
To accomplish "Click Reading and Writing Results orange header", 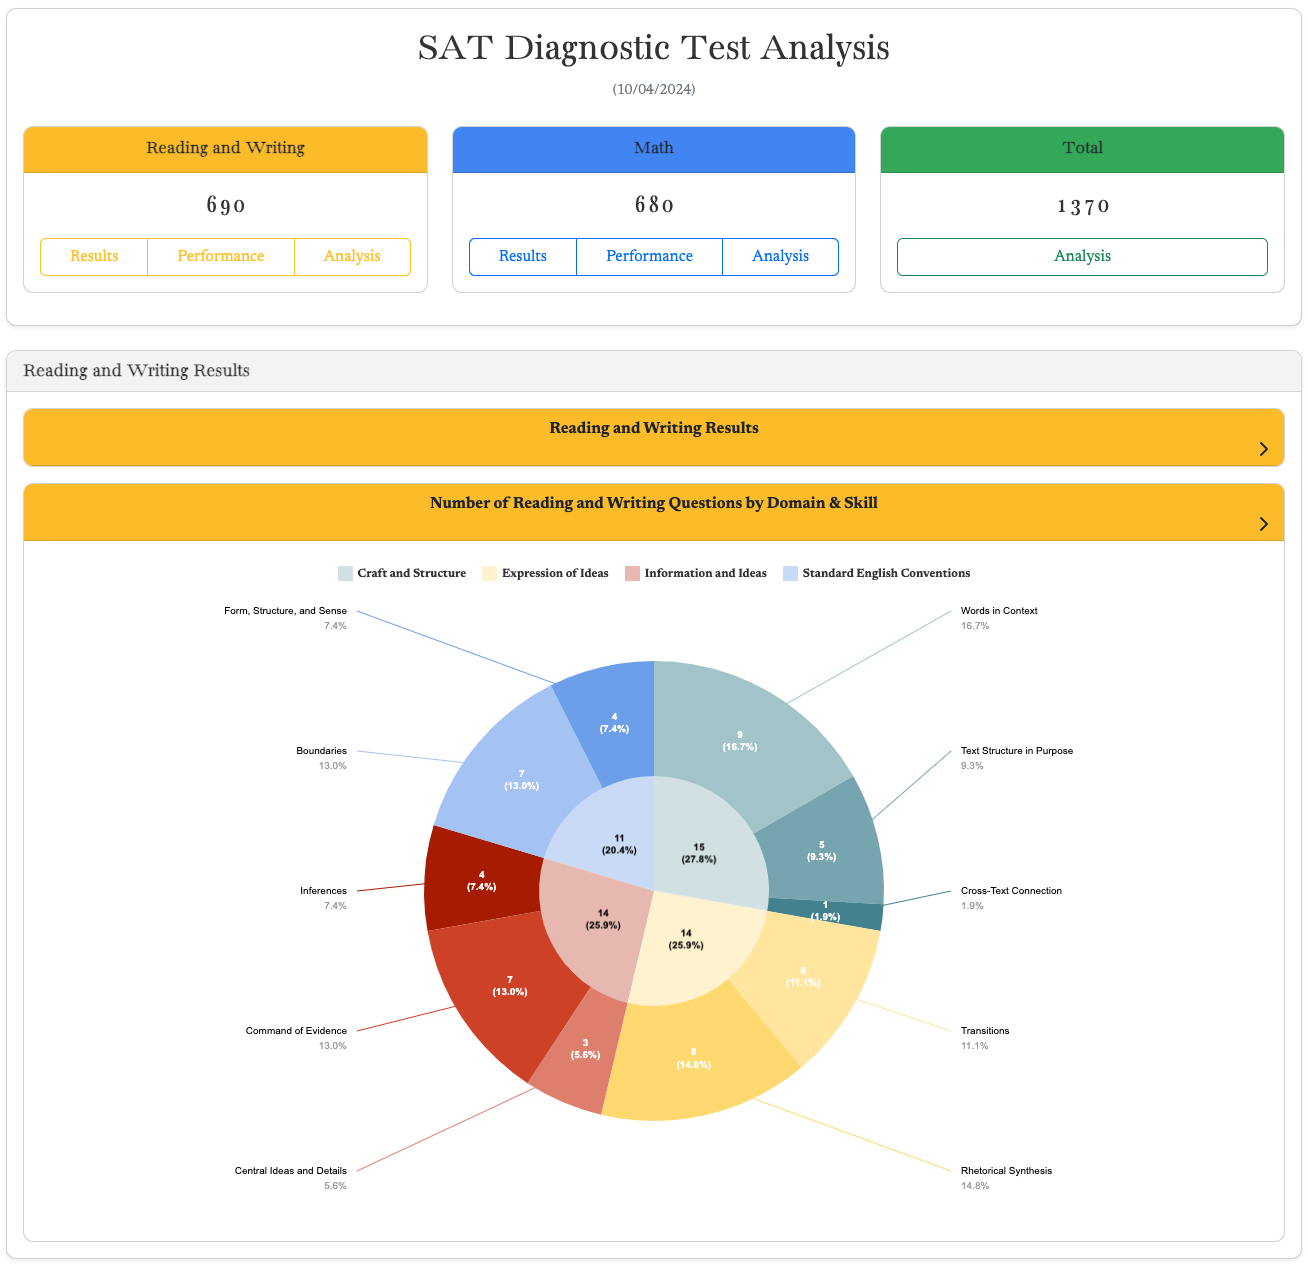I will coord(654,437).
